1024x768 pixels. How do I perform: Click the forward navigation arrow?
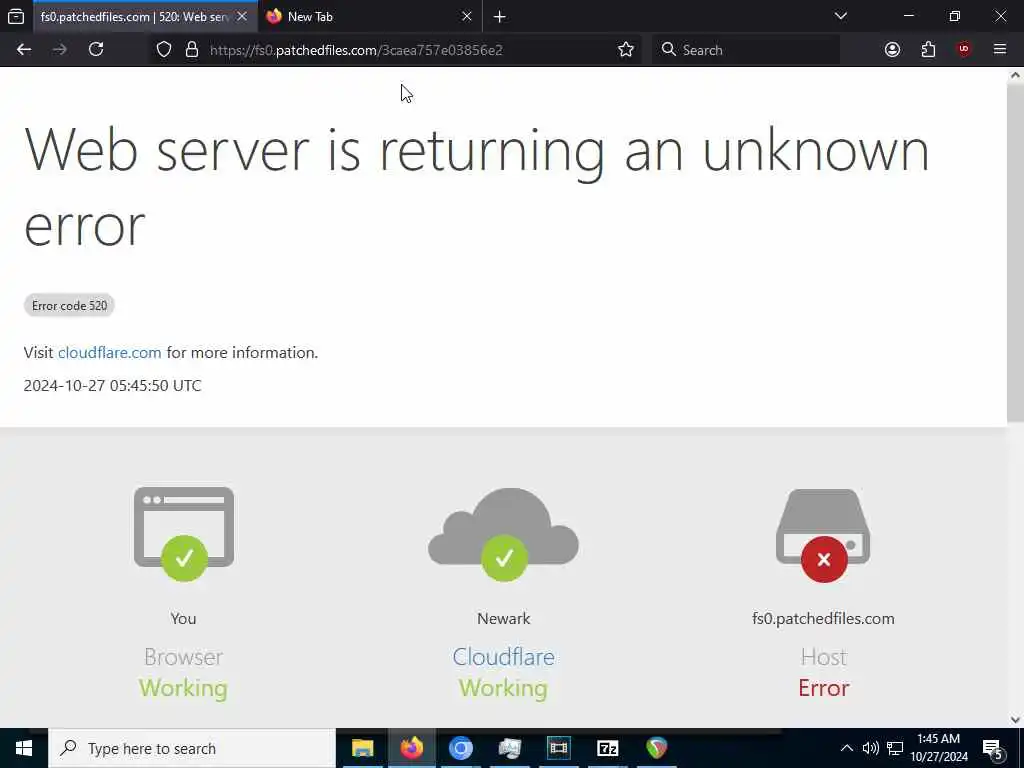(x=59, y=50)
